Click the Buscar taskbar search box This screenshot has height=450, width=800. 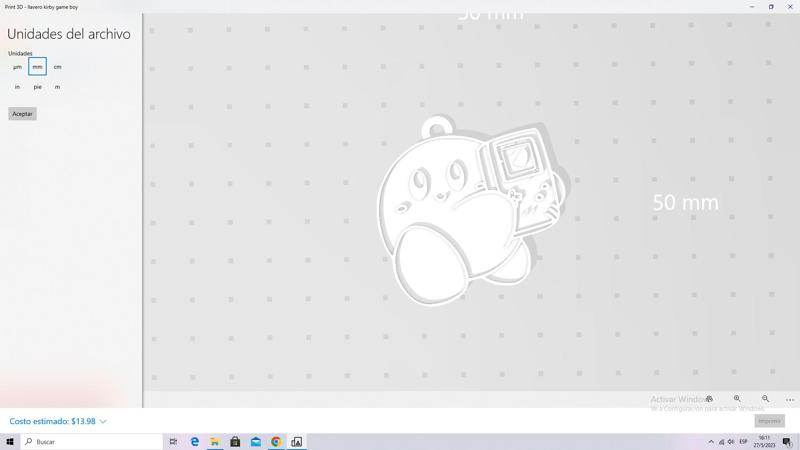(91, 442)
